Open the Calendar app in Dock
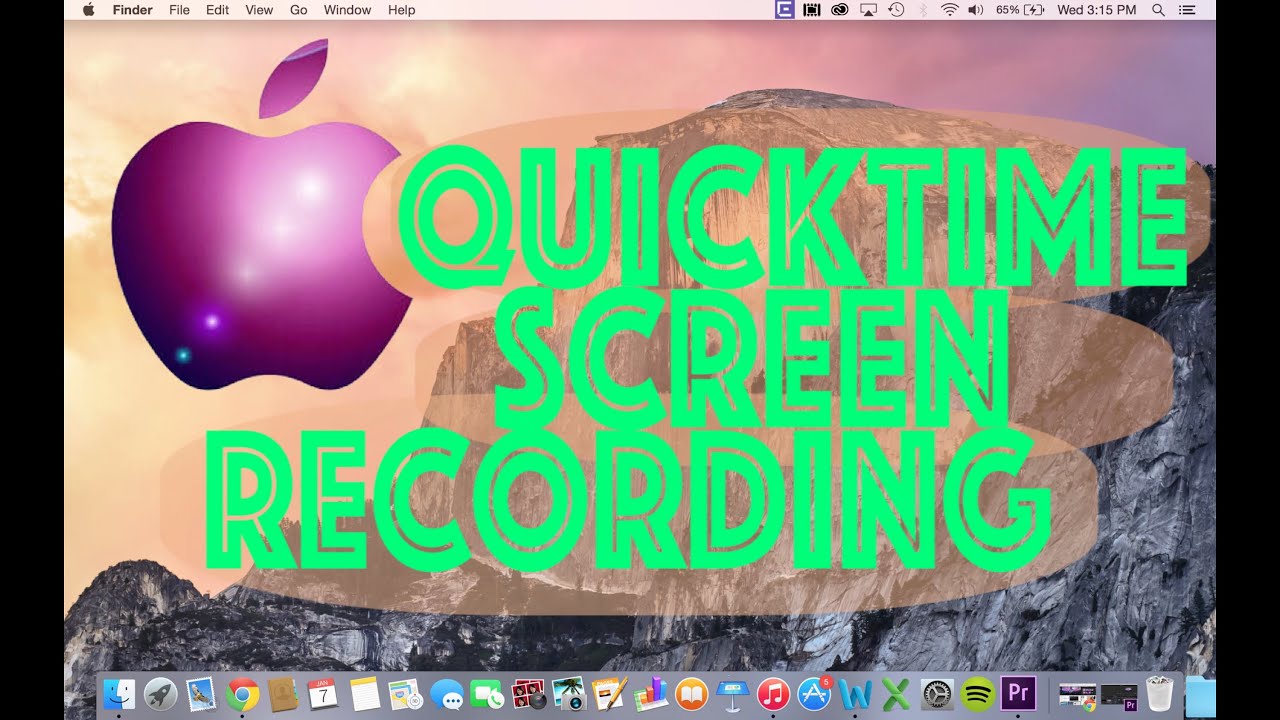This screenshot has height=720, width=1280. pos(323,693)
